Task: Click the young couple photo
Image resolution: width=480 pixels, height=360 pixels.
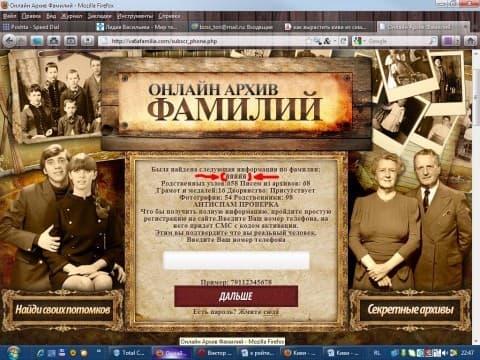Action: click(x=63, y=218)
